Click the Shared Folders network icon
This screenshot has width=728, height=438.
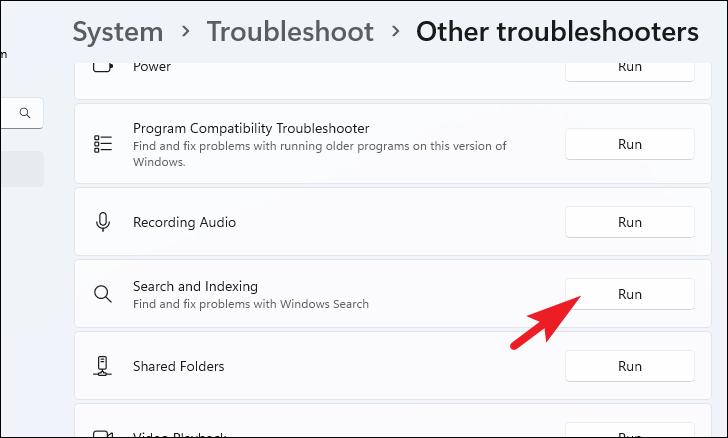click(103, 366)
